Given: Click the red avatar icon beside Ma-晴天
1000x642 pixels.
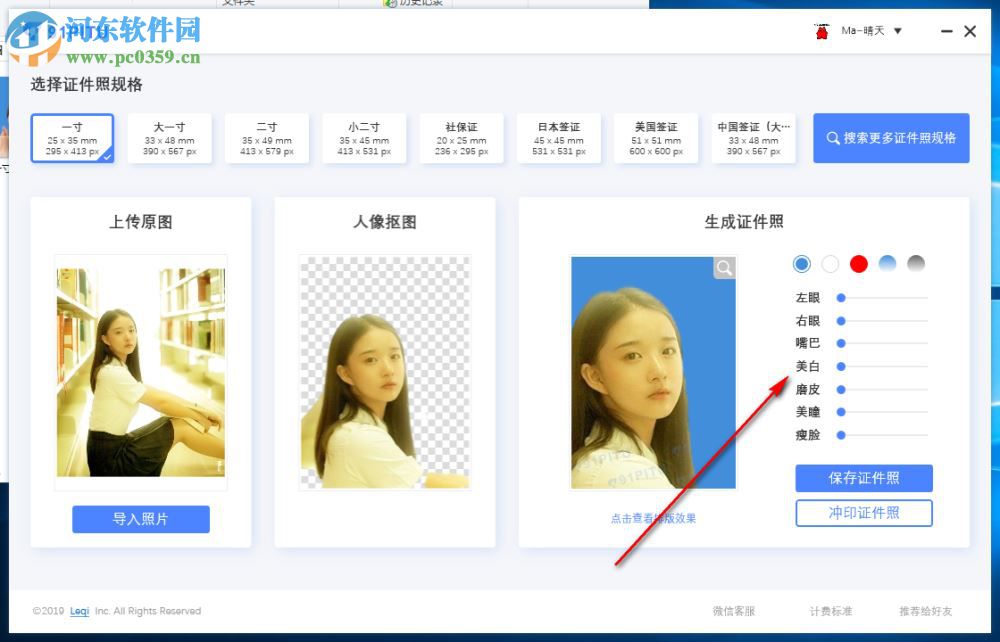Looking at the screenshot, I should coord(822,31).
